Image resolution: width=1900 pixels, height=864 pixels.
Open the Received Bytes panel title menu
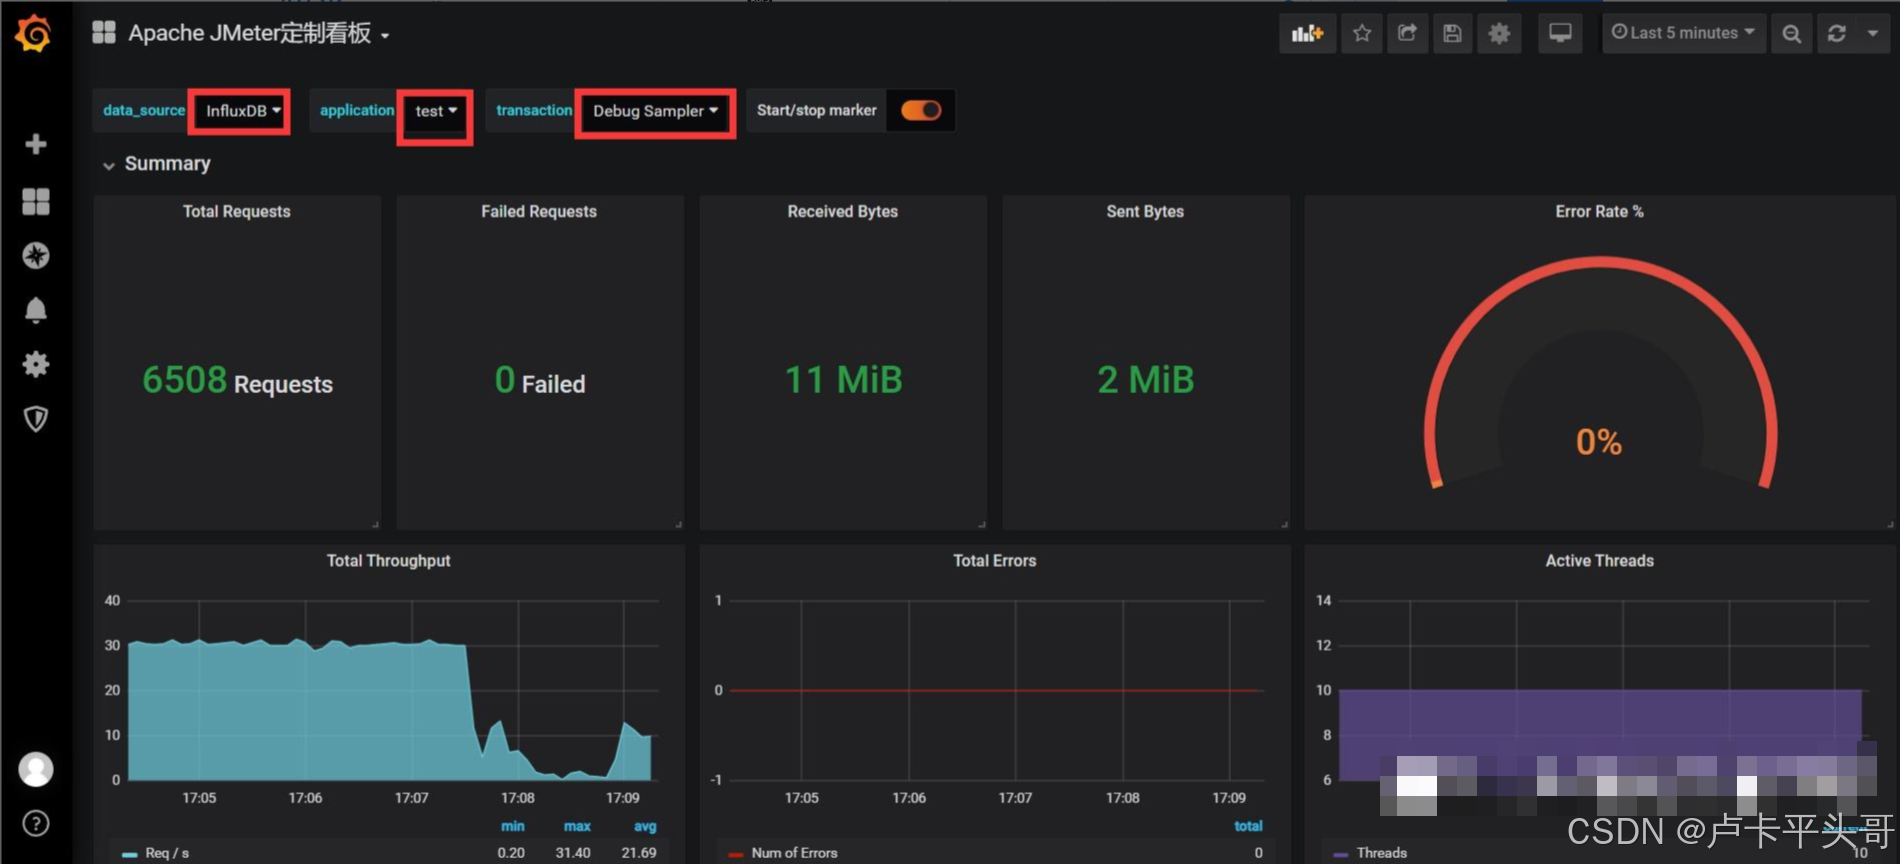[x=843, y=211]
